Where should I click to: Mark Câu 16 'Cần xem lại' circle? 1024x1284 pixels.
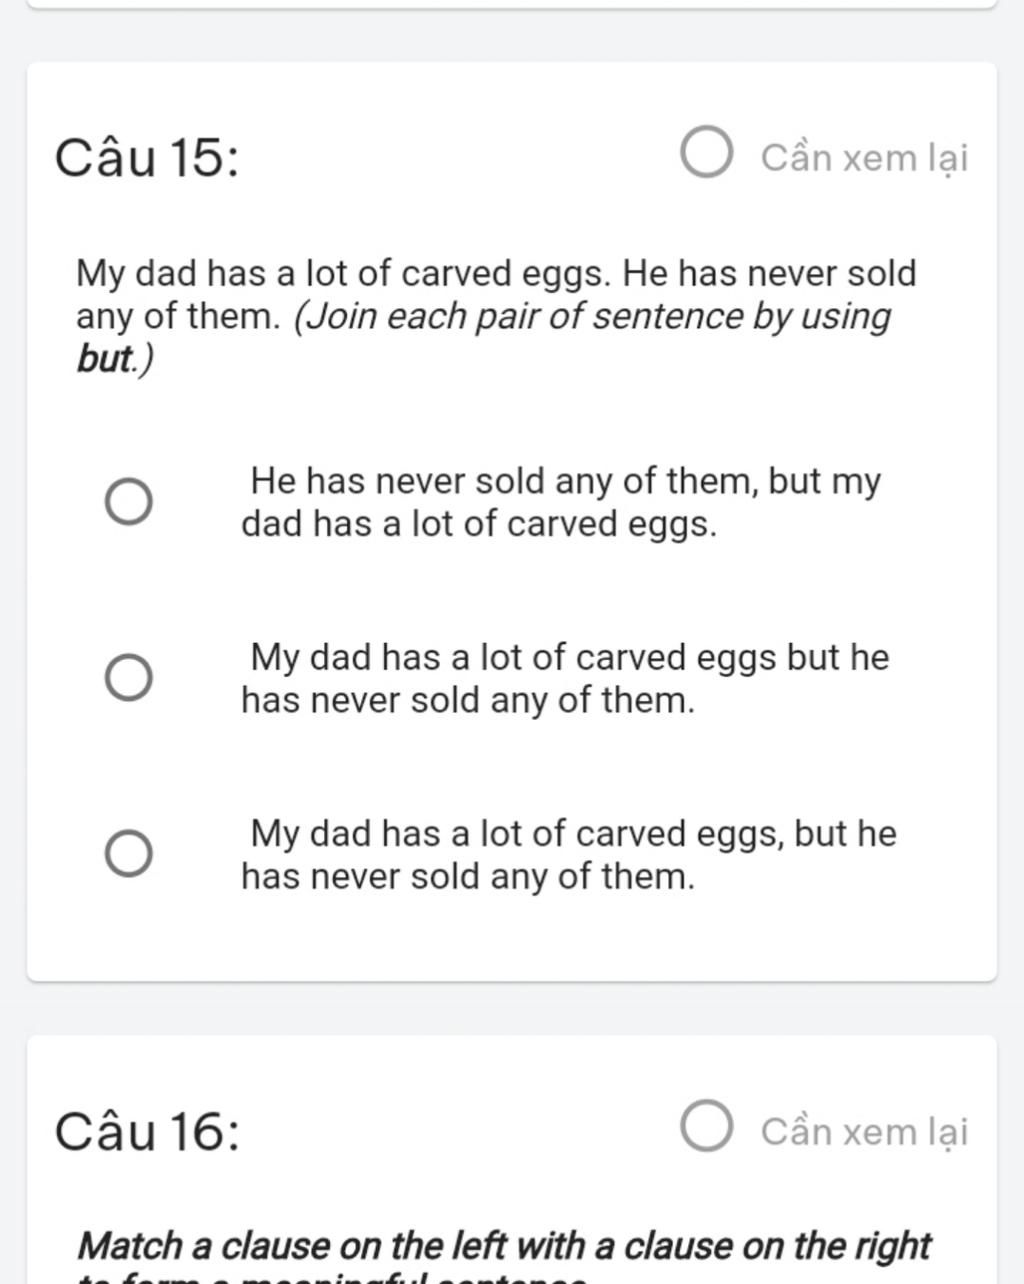tap(707, 1127)
